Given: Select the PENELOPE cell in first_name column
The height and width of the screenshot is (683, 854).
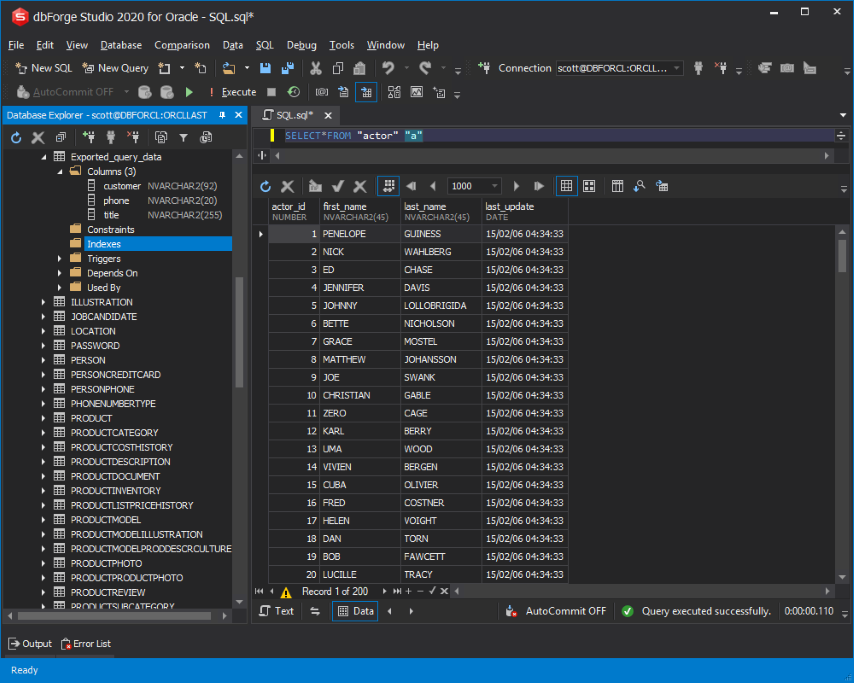Looking at the screenshot, I should coord(361,234).
